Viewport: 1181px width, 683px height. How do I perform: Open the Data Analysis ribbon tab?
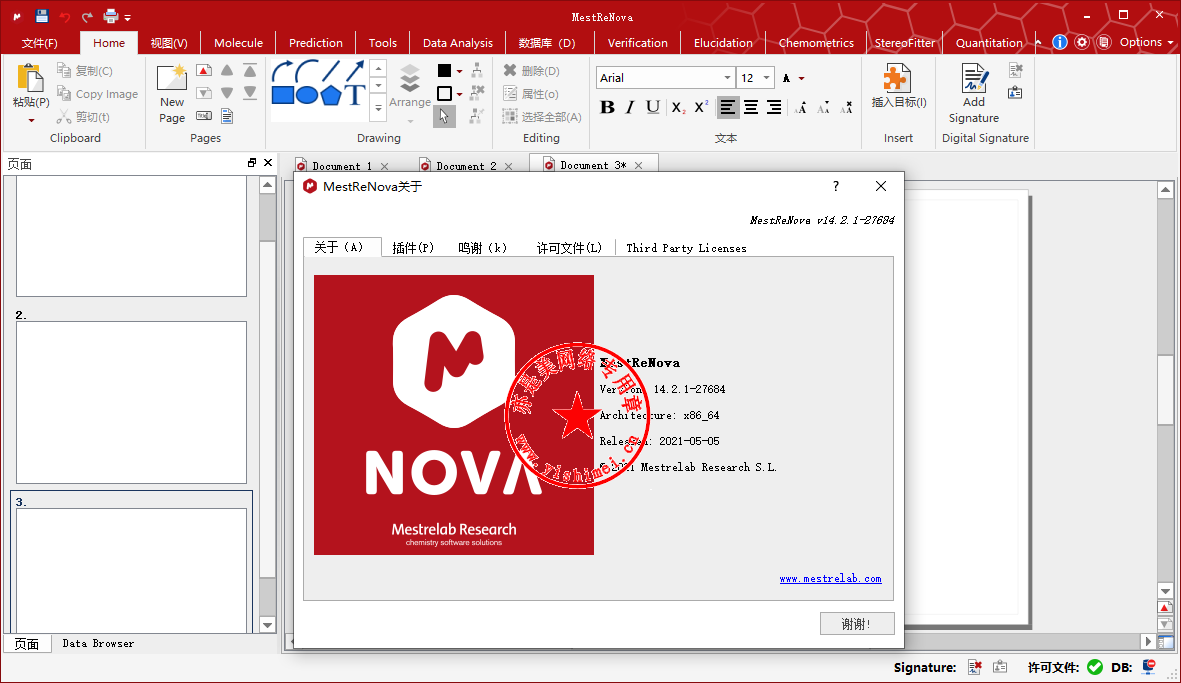tap(458, 43)
